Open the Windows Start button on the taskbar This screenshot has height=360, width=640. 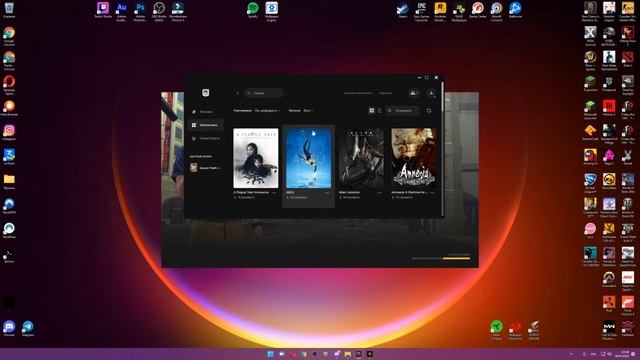coord(270,354)
